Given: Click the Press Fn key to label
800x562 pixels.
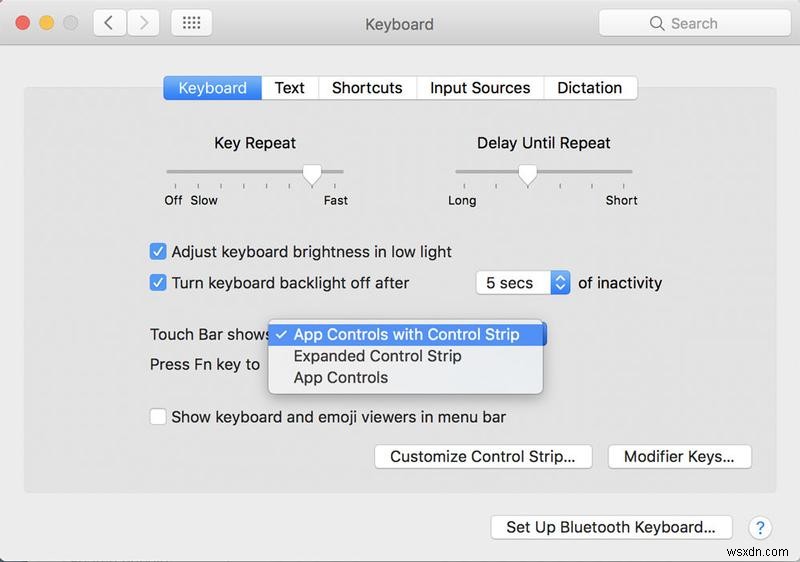Looking at the screenshot, I should coord(205,365).
